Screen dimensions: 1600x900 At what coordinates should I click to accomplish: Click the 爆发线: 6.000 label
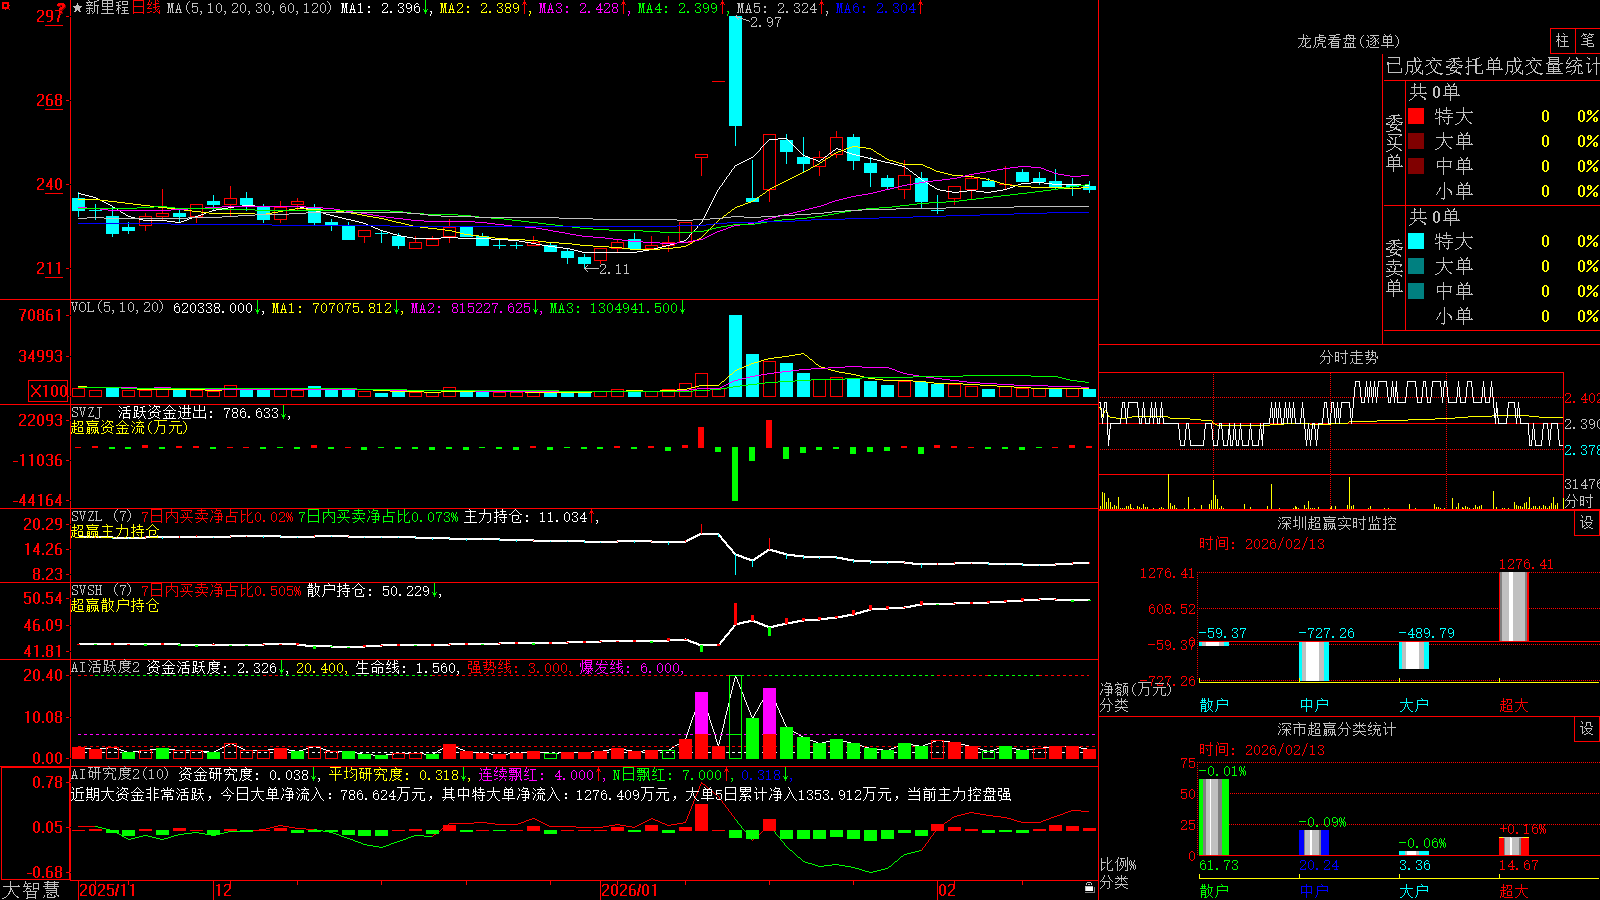tap(630, 667)
